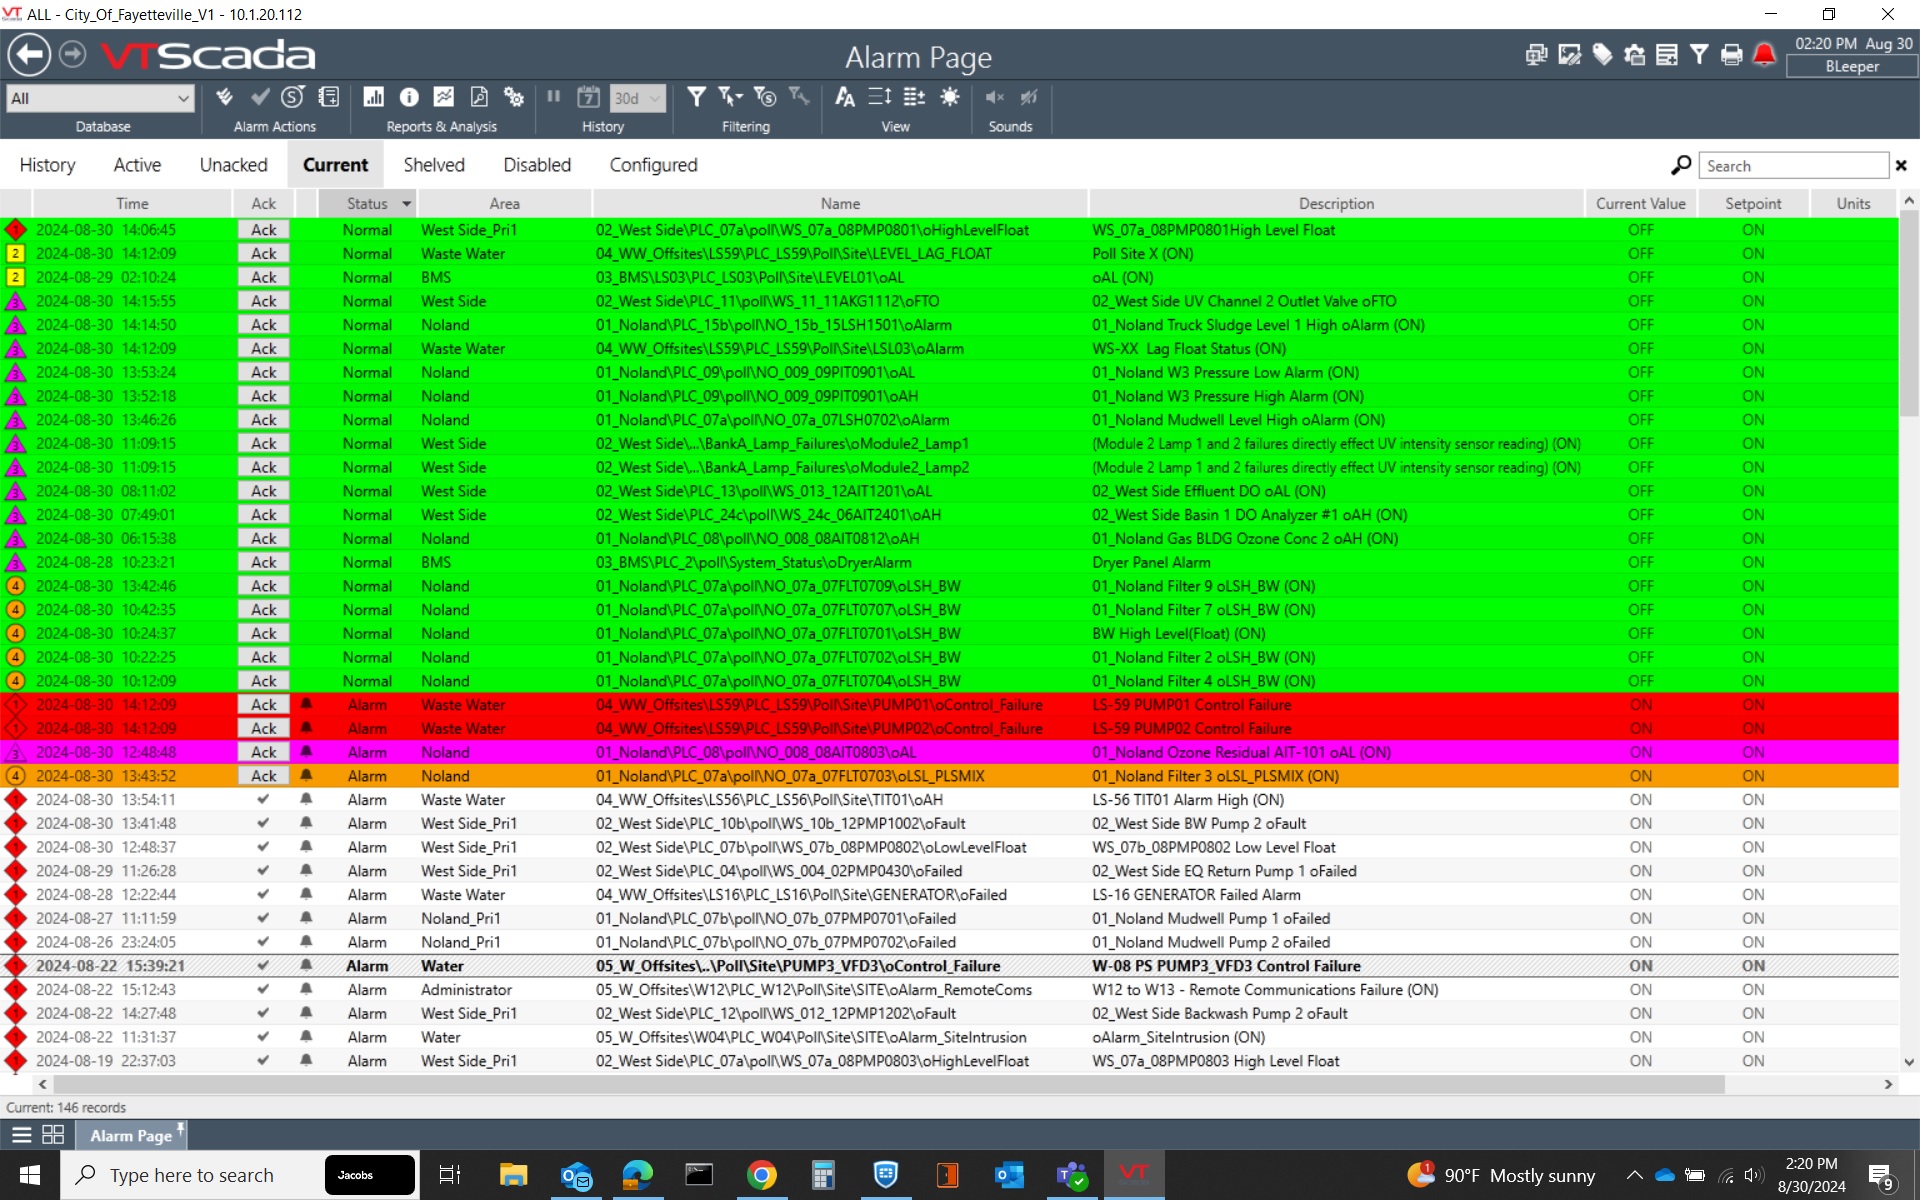The width and height of the screenshot is (1920, 1200).
Task: Click the alarm Search input field
Action: (1792, 166)
